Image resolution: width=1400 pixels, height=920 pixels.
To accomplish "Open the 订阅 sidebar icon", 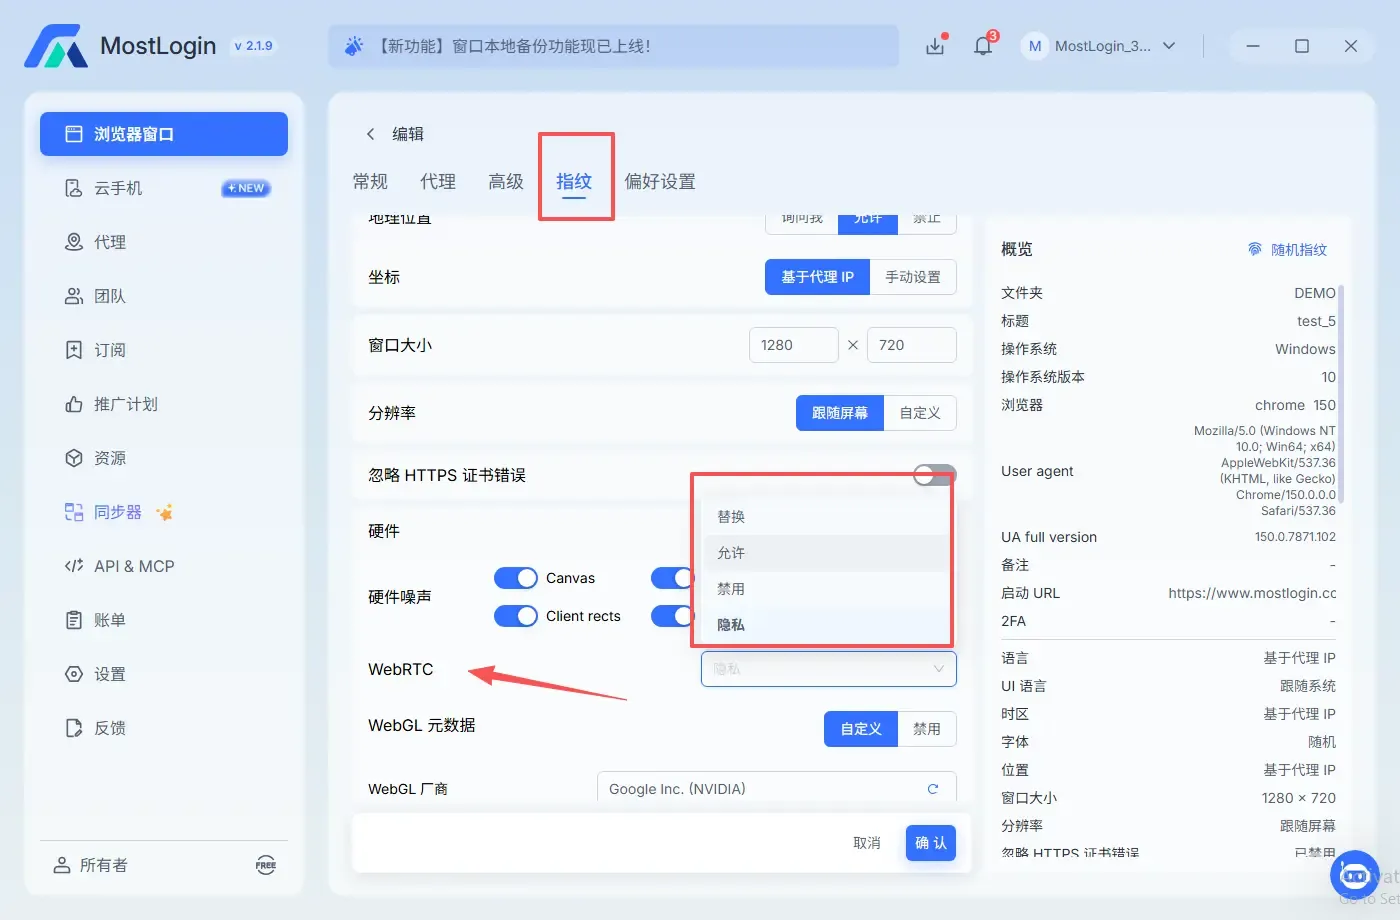I will (74, 350).
